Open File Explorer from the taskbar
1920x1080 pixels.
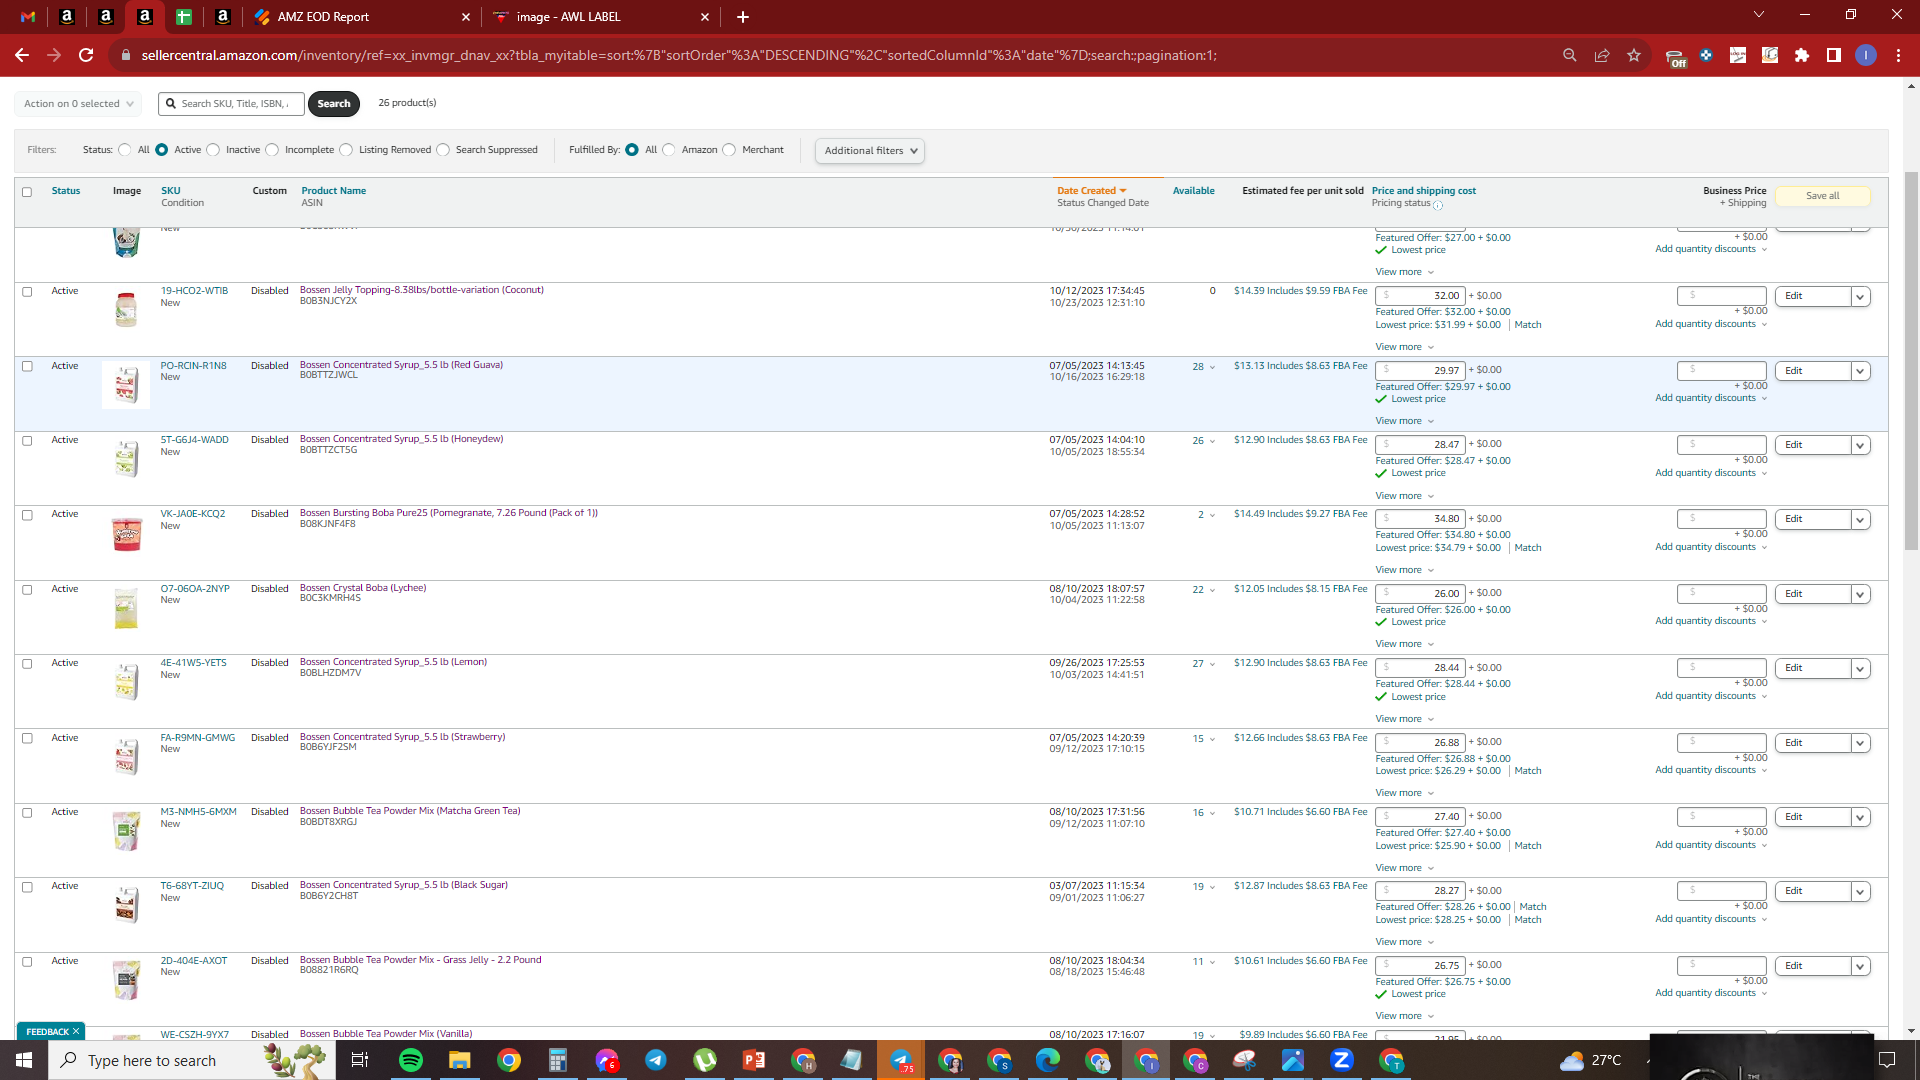click(459, 1060)
